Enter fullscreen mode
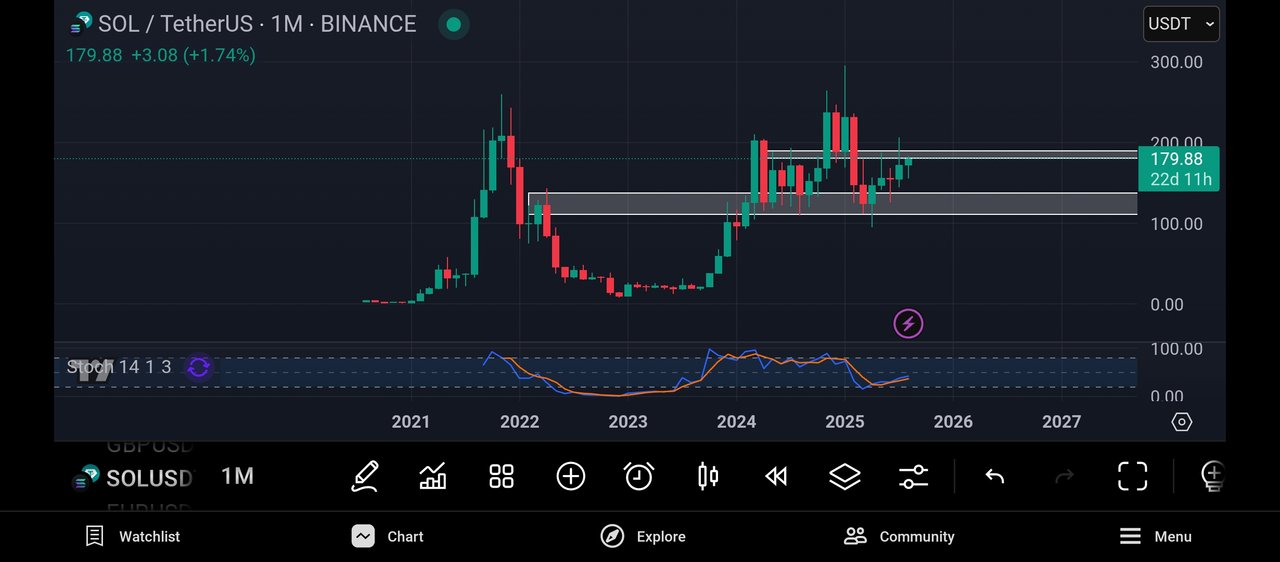This screenshot has width=1280, height=562. [x=1132, y=476]
